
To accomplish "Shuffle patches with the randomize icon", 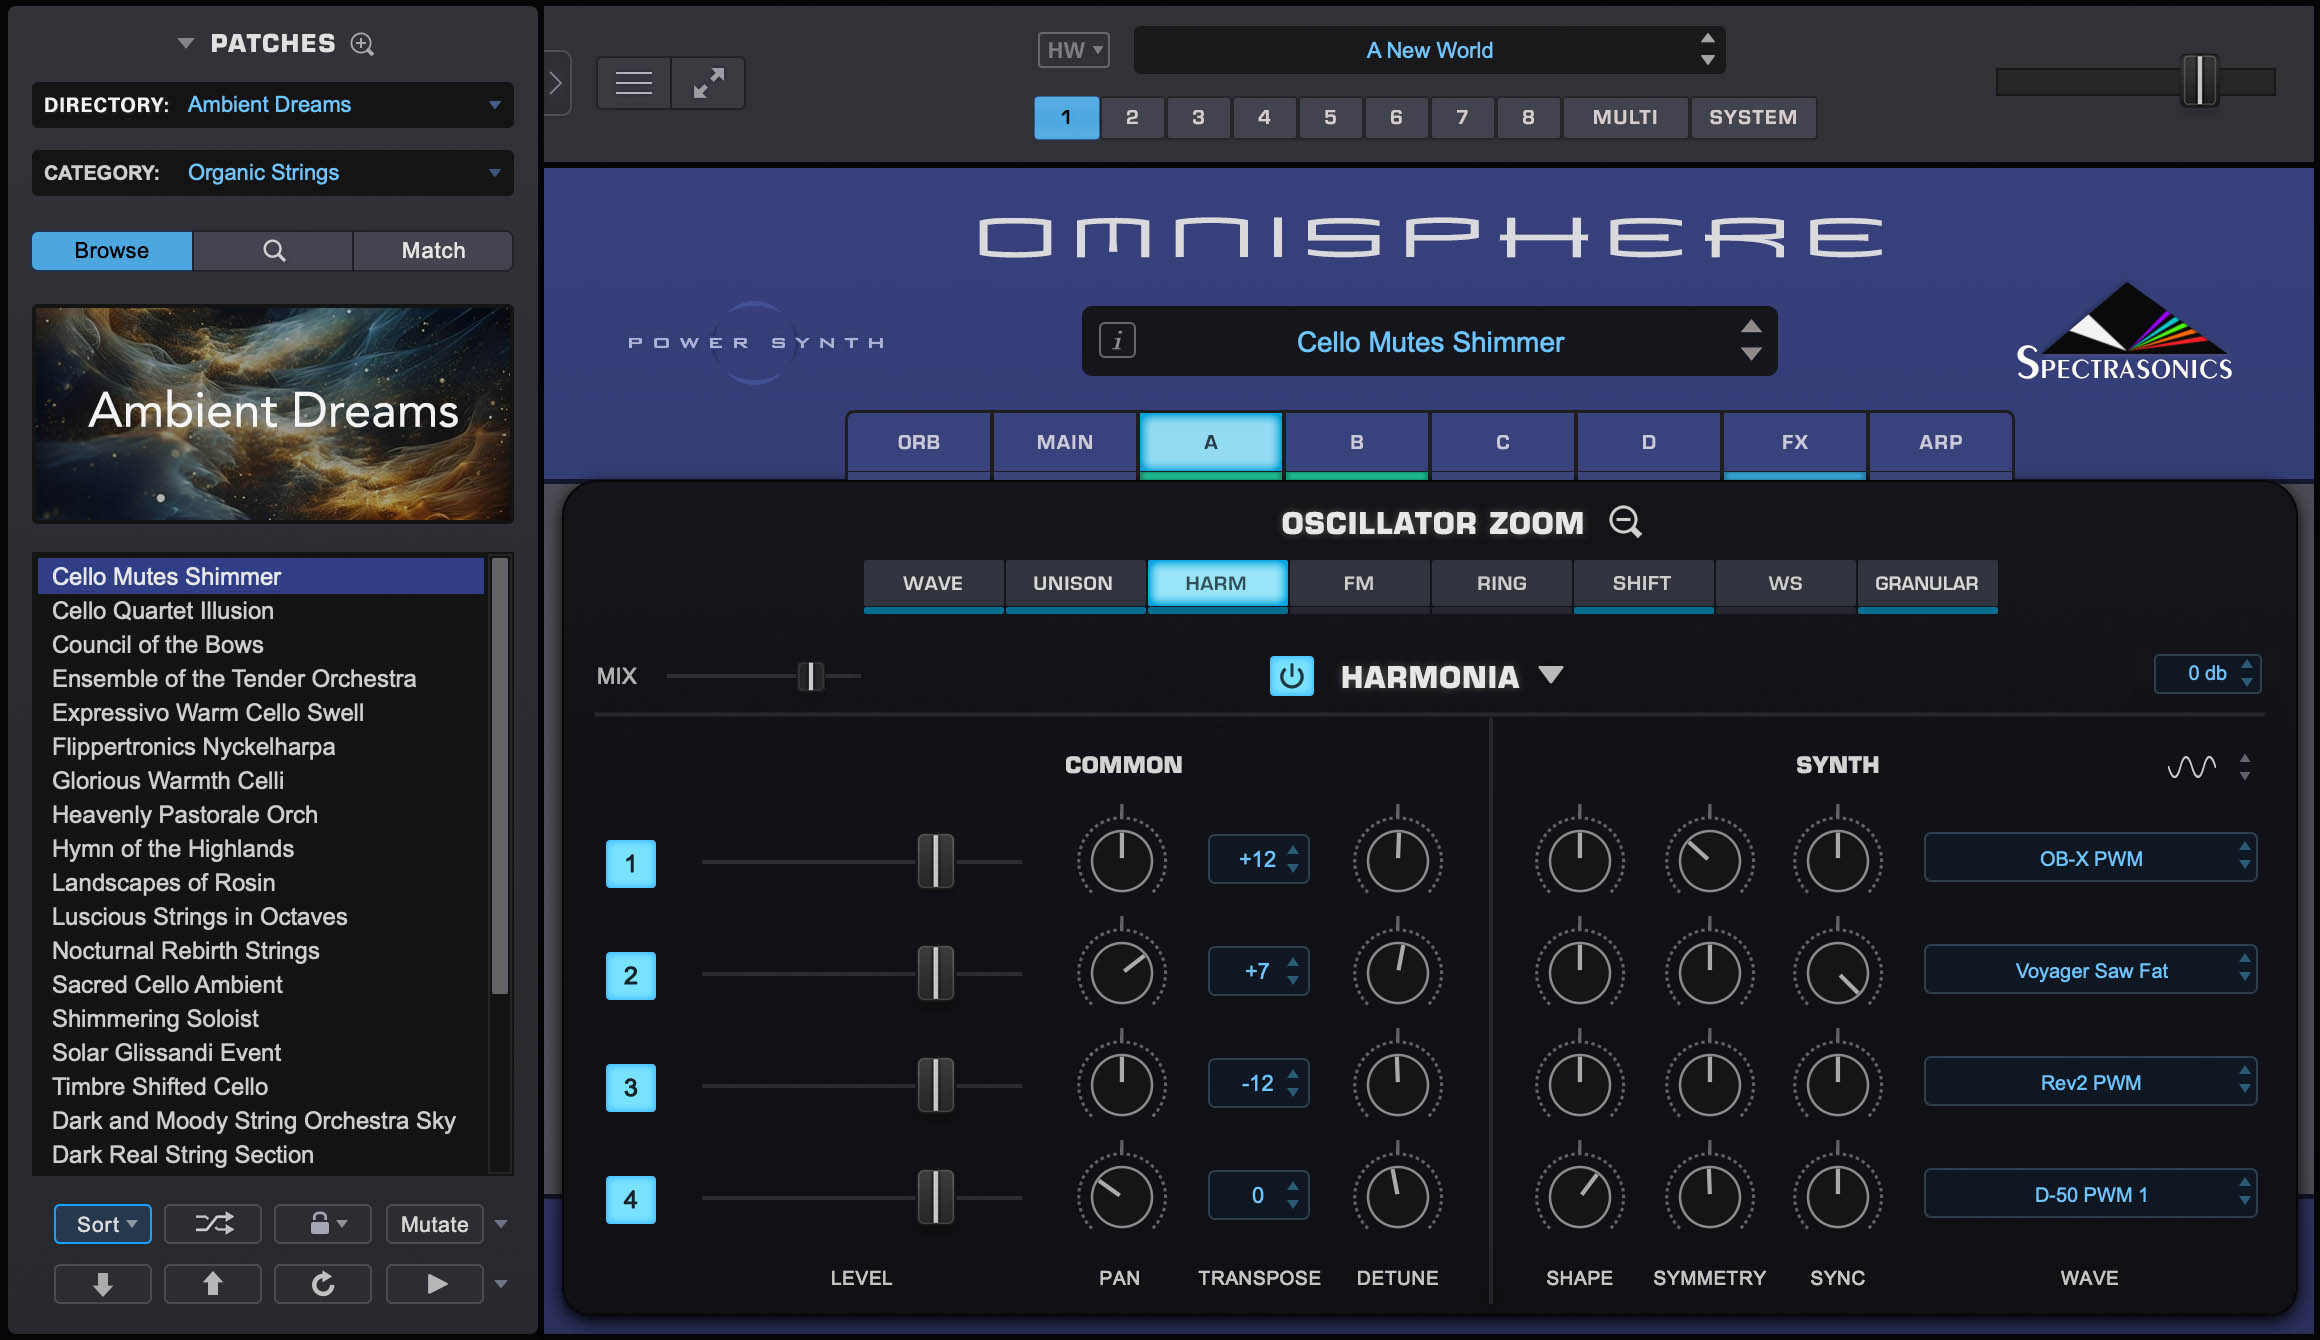I will 212,1223.
